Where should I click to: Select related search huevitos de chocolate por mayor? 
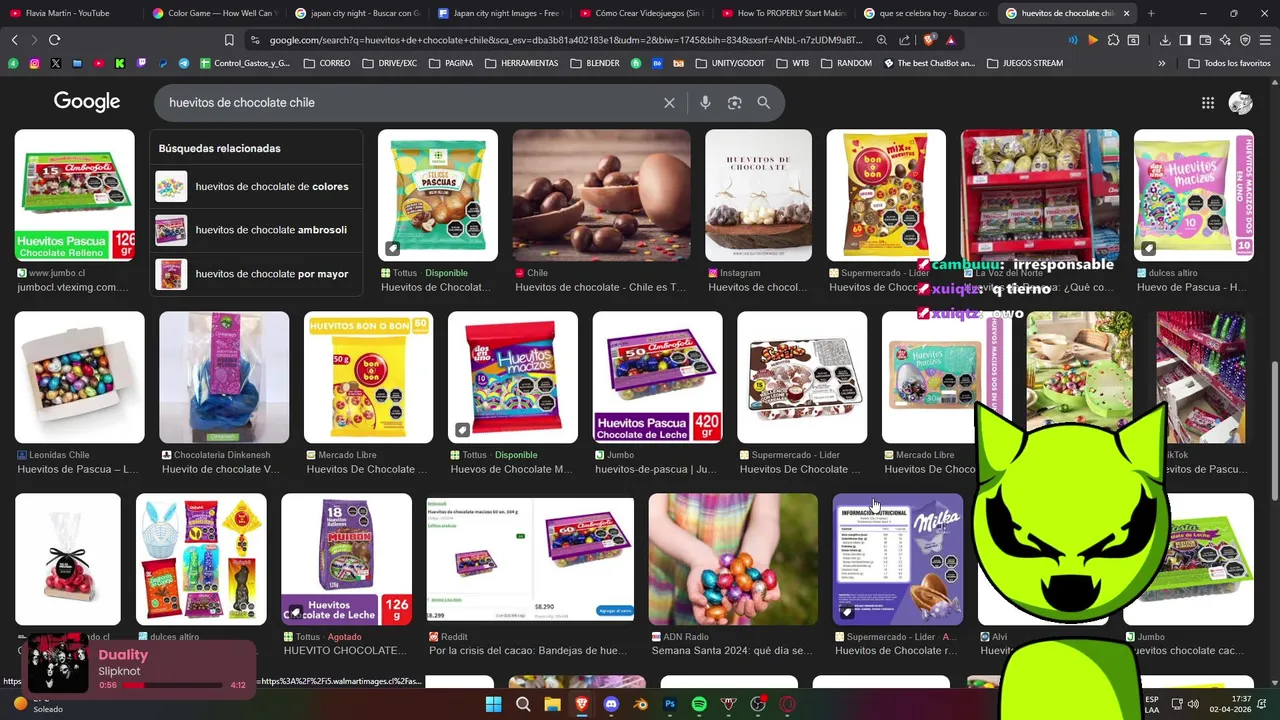coord(256,274)
